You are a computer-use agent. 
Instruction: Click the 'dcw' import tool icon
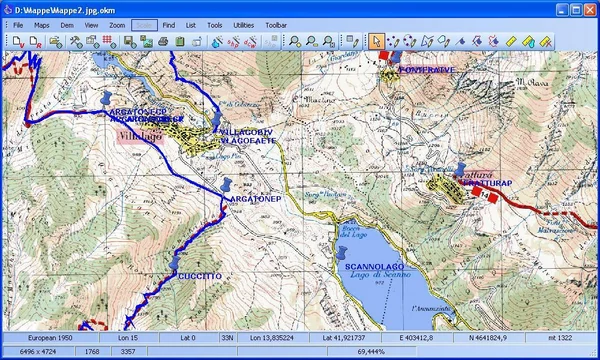[250, 41]
